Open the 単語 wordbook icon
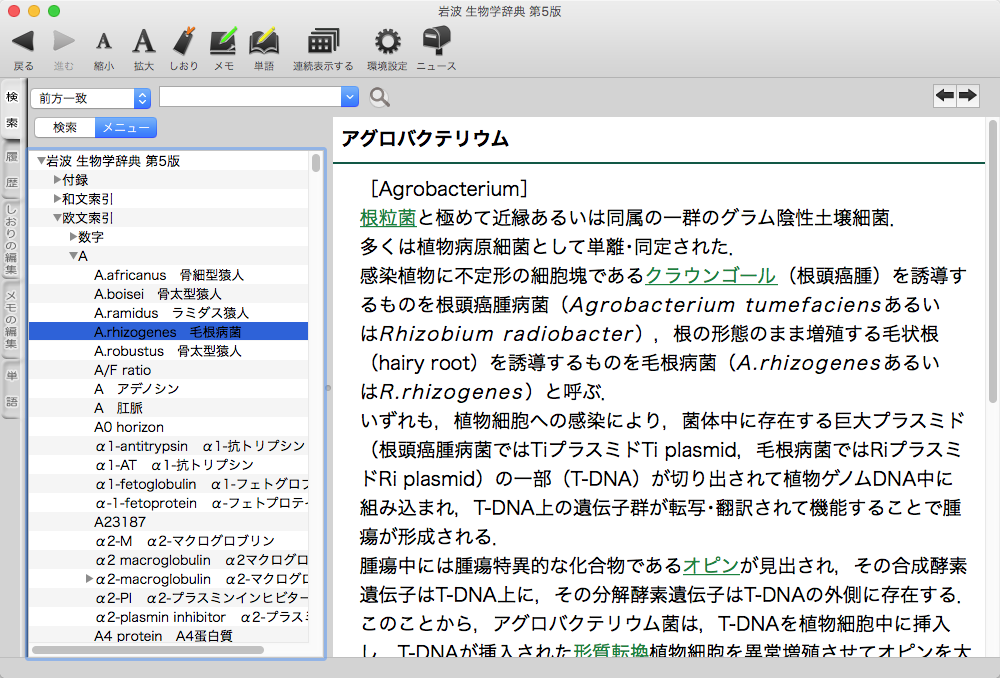This screenshot has height=678, width=1000. tap(263, 42)
